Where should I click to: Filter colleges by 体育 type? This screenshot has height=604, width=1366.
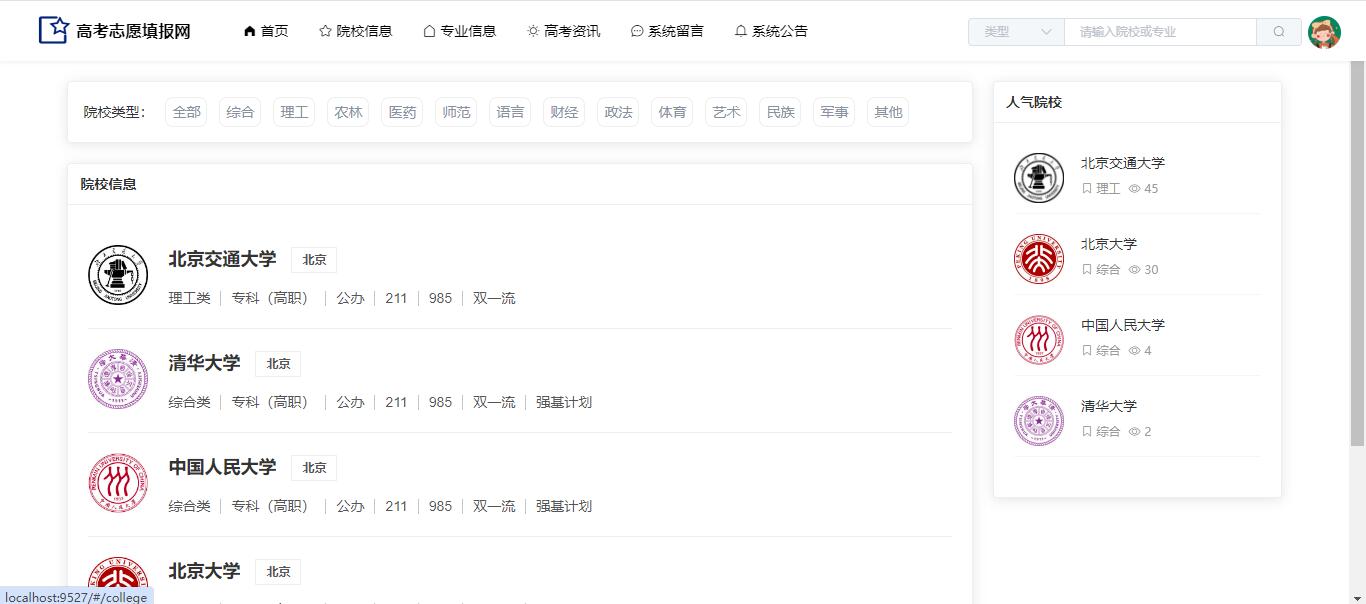[672, 112]
